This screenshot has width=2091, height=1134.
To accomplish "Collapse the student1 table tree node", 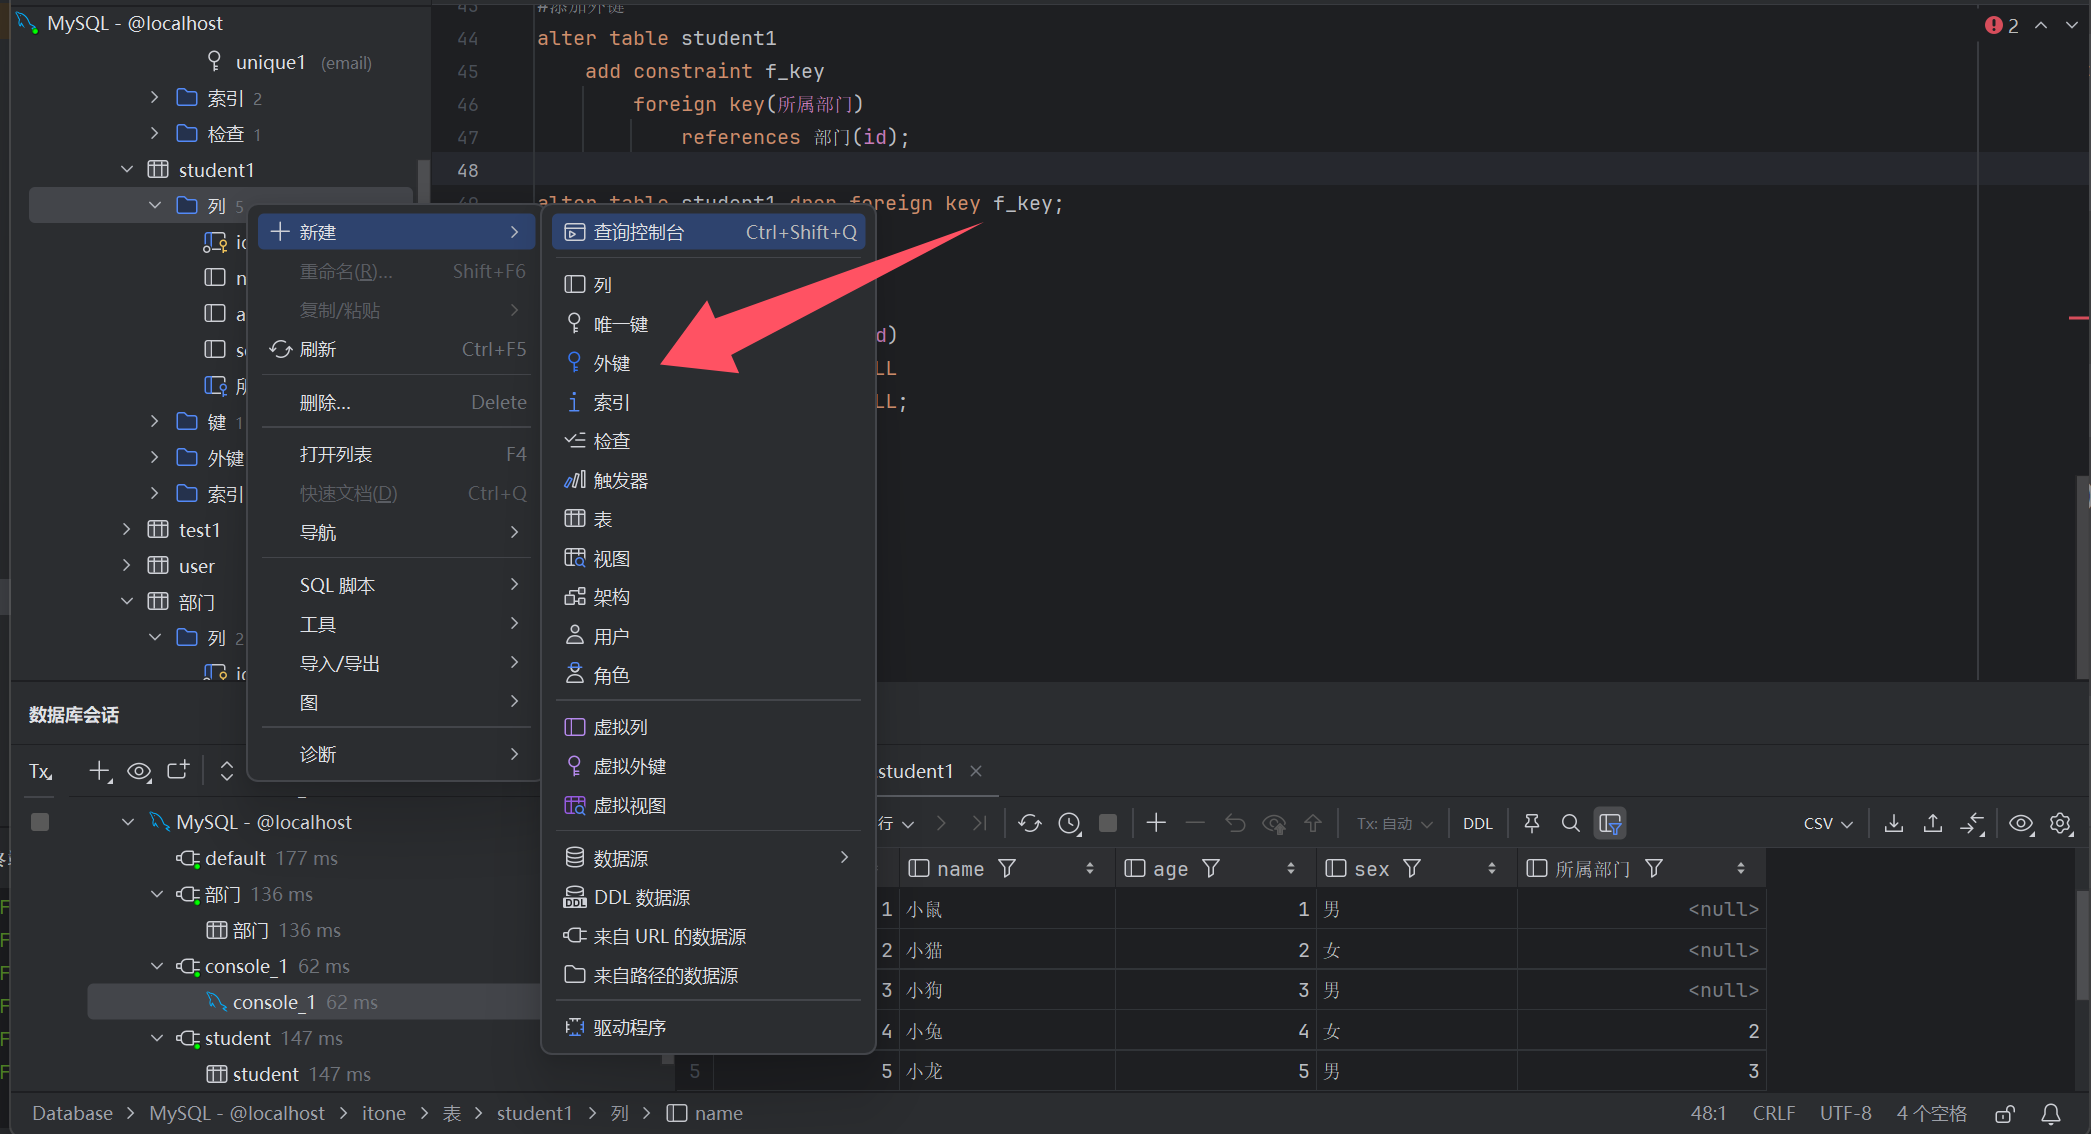I will tap(127, 170).
